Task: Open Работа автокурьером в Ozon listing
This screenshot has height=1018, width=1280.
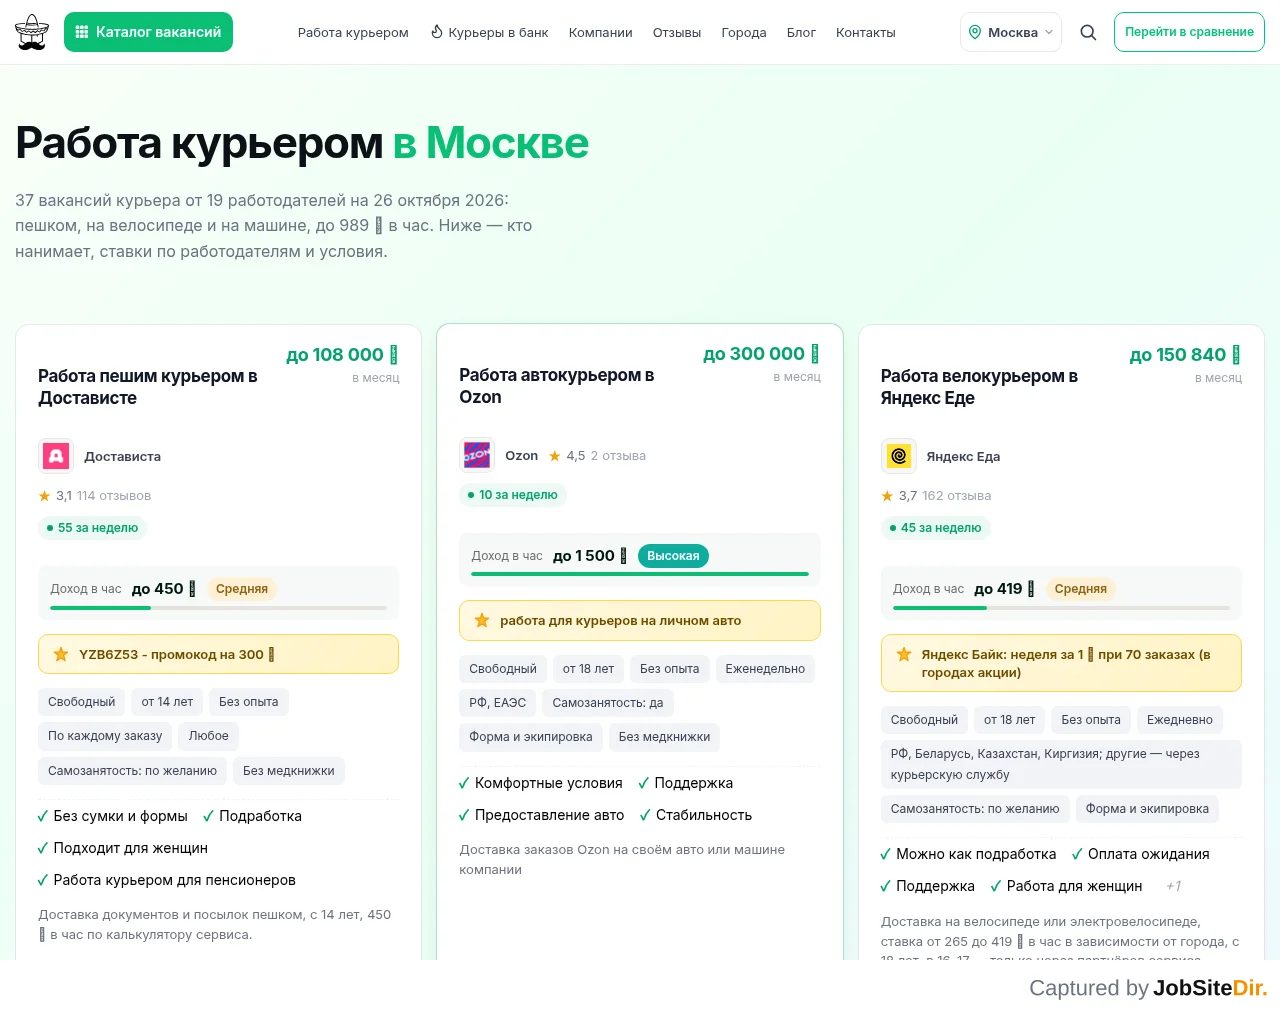Action: click(x=557, y=386)
